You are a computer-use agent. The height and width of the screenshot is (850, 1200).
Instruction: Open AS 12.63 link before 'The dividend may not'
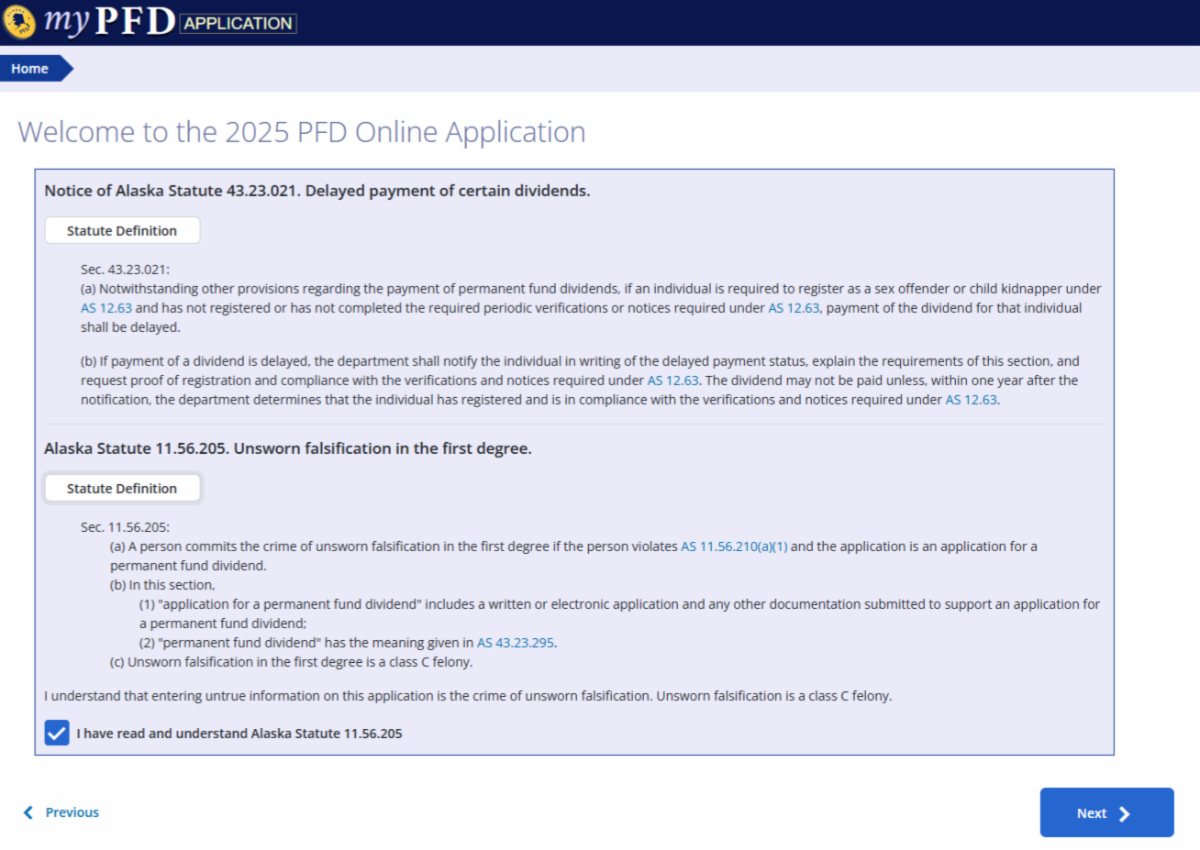tap(673, 381)
